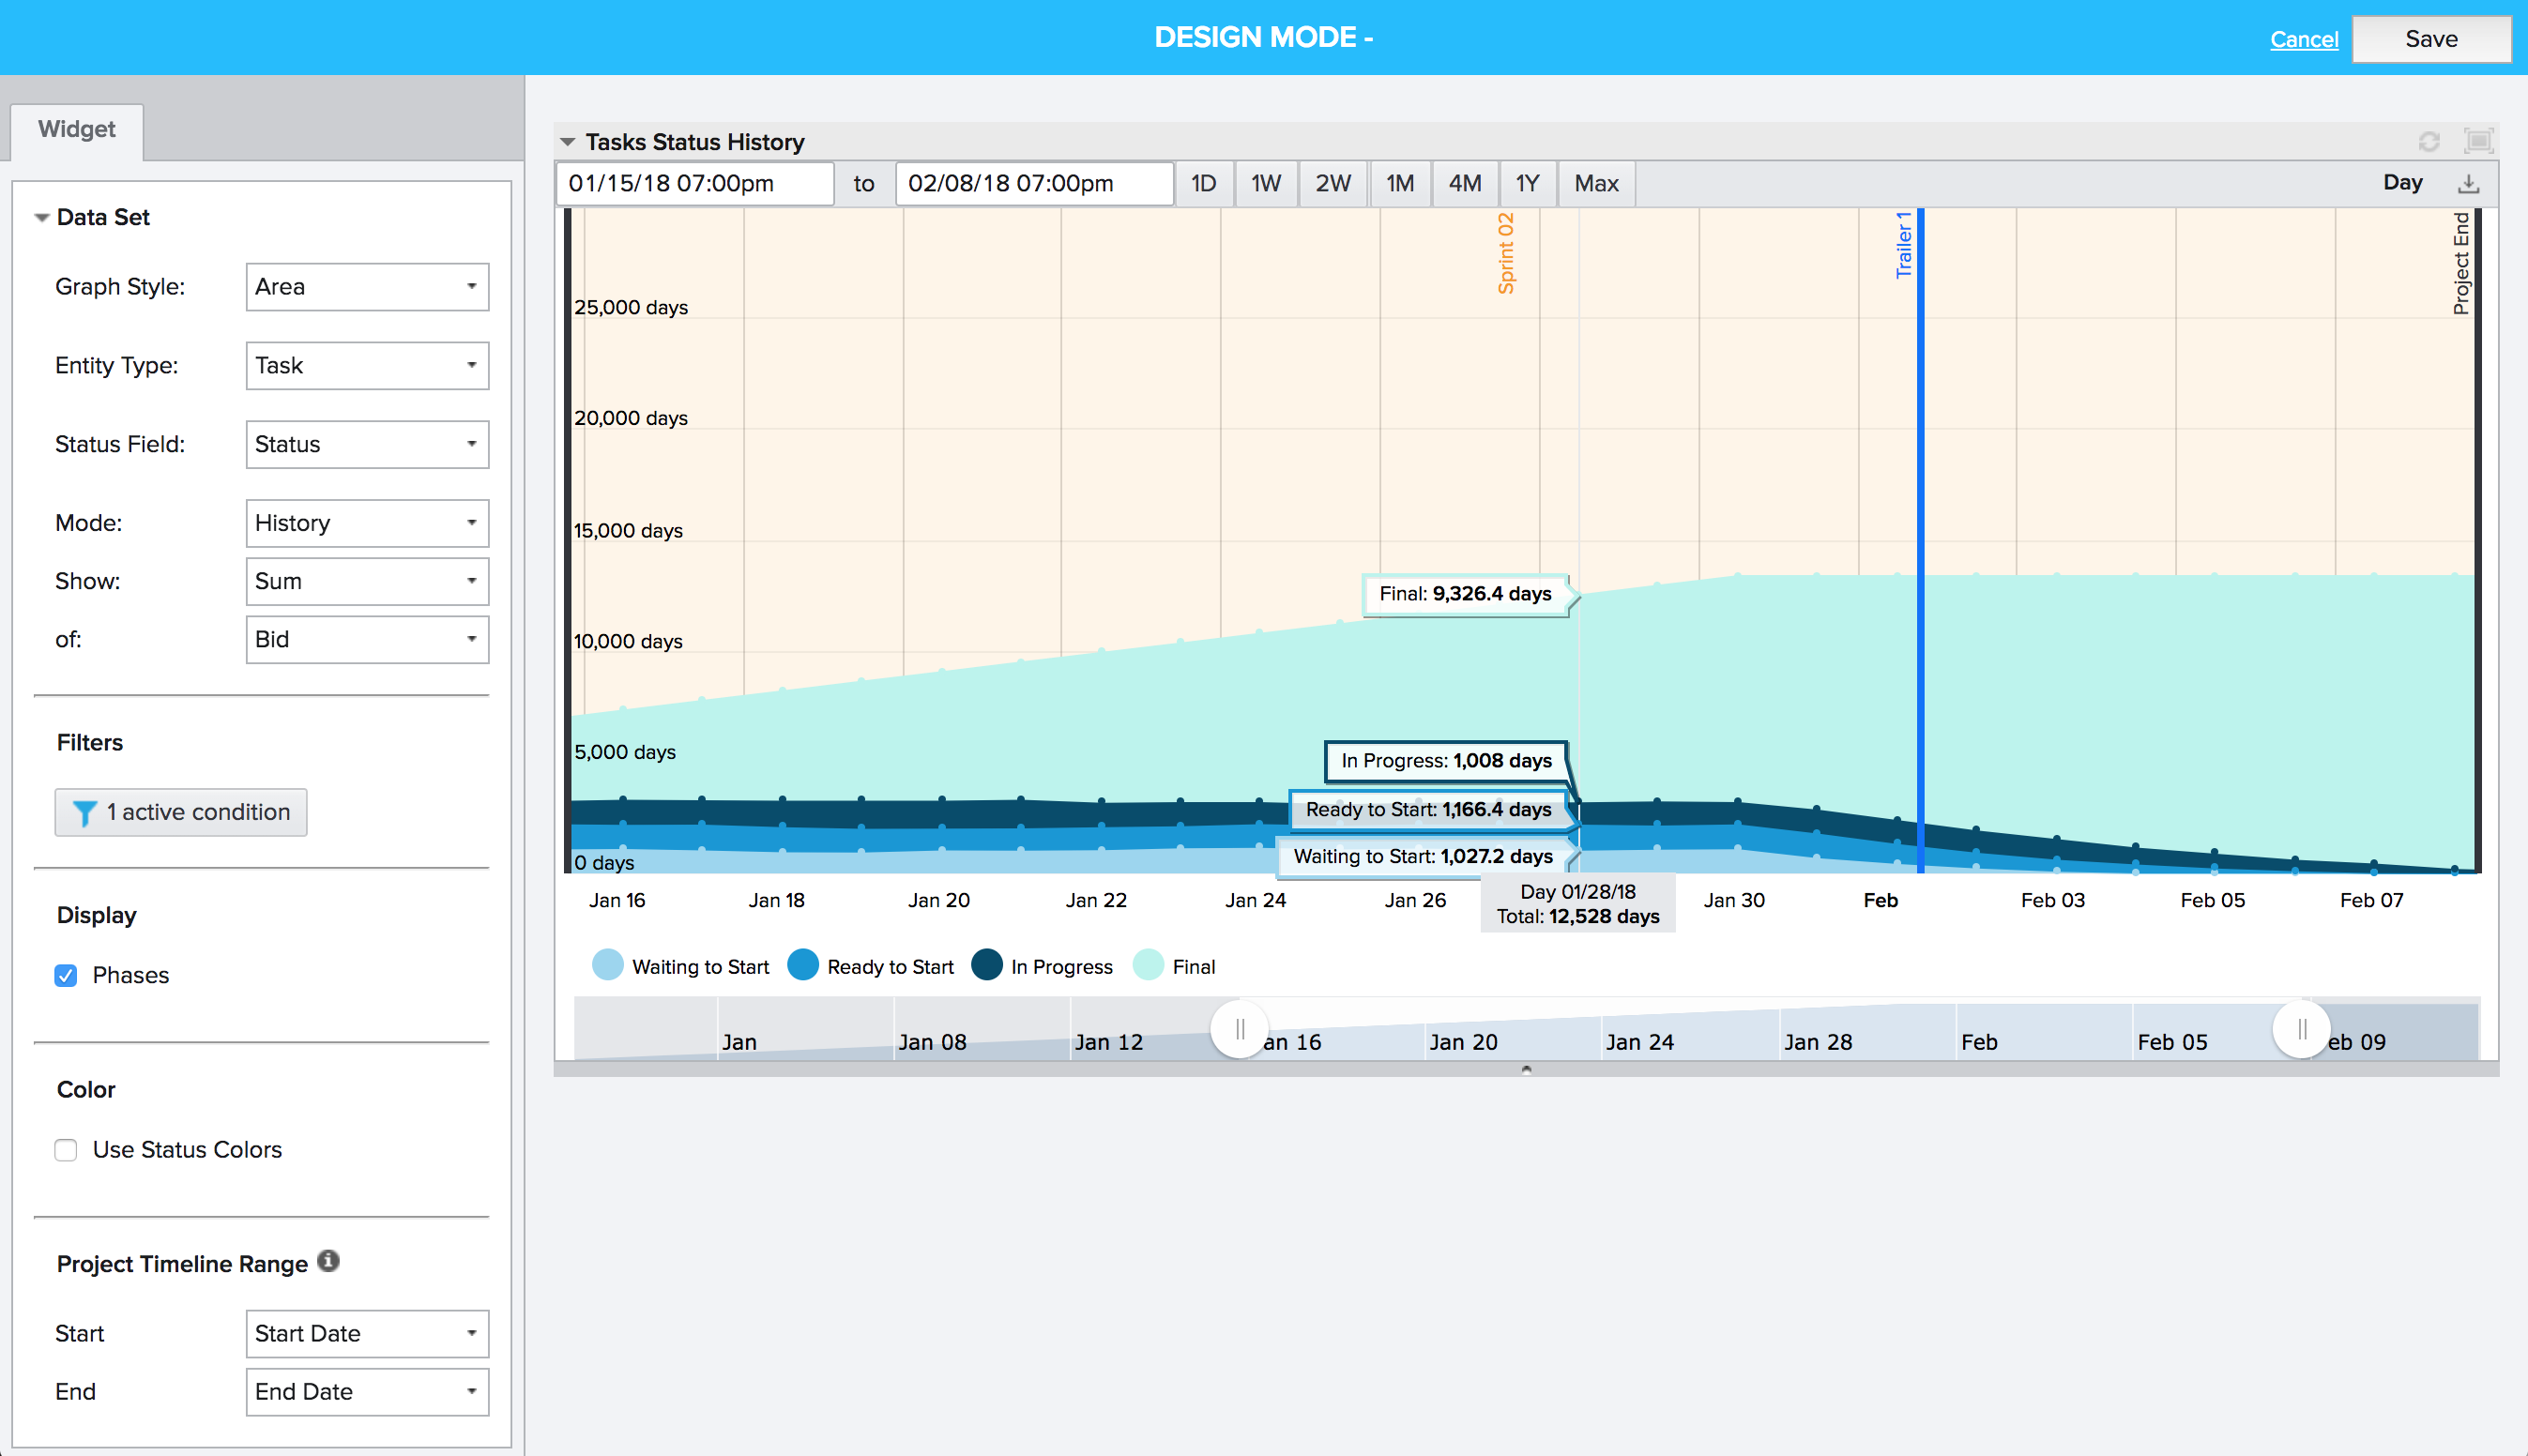Click the filter funnel icon
The height and width of the screenshot is (1456, 2528).
click(x=84, y=812)
